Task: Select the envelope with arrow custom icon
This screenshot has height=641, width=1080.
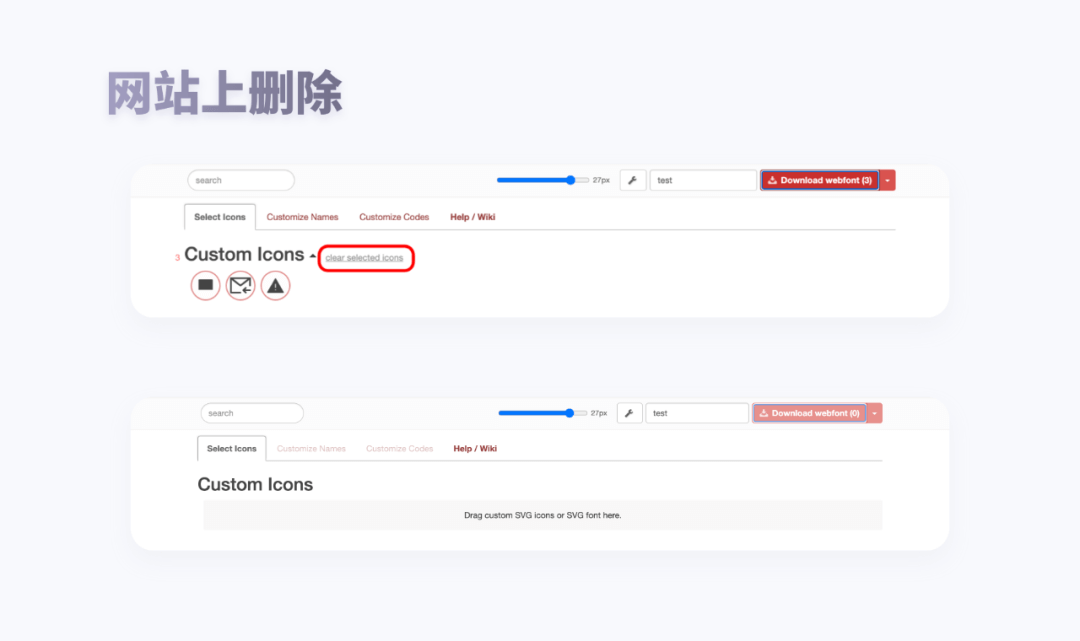Action: point(240,285)
